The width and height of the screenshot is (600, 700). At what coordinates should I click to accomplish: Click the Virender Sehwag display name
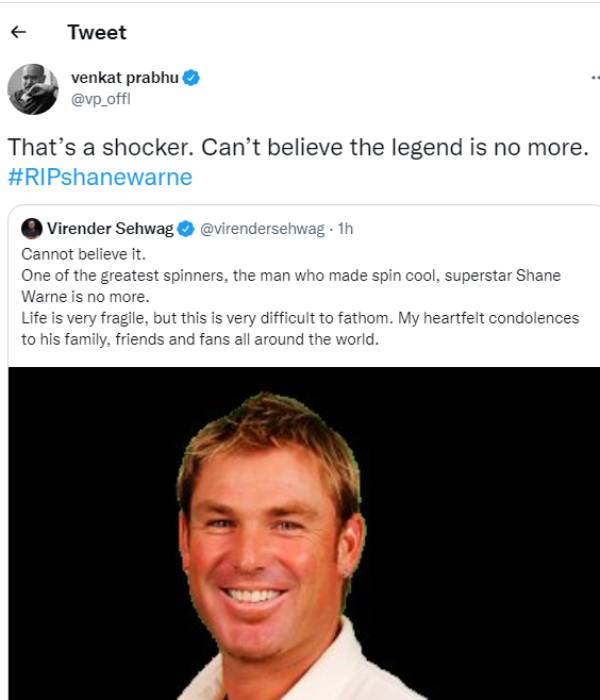coord(110,229)
